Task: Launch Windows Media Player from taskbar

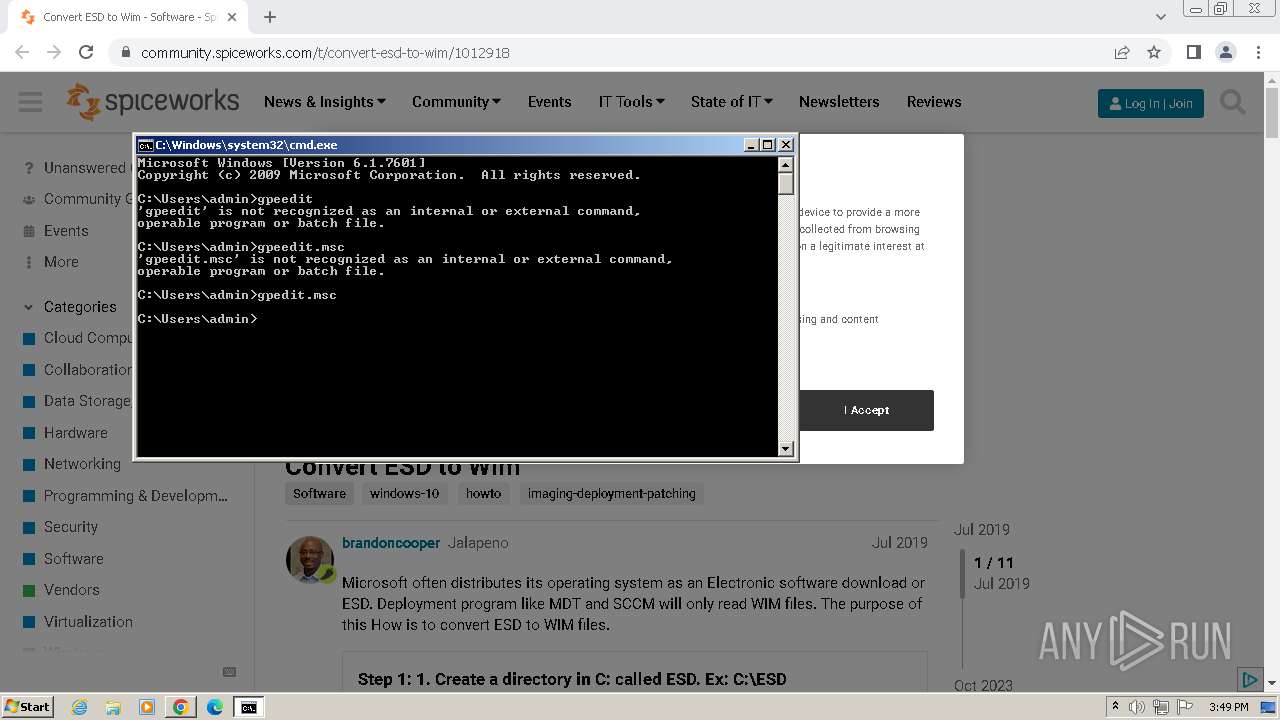Action: pos(147,707)
